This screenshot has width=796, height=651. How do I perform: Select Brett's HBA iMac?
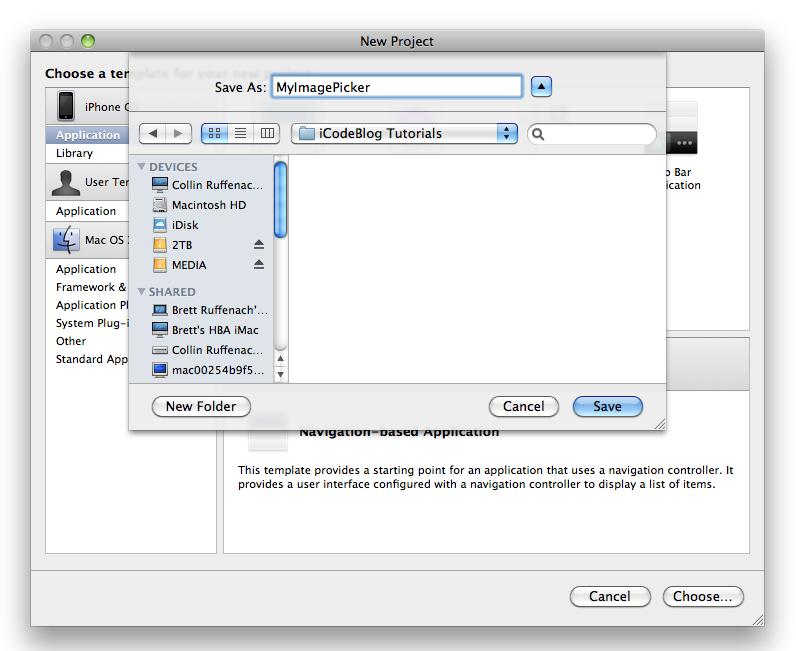pyautogui.click(x=206, y=330)
